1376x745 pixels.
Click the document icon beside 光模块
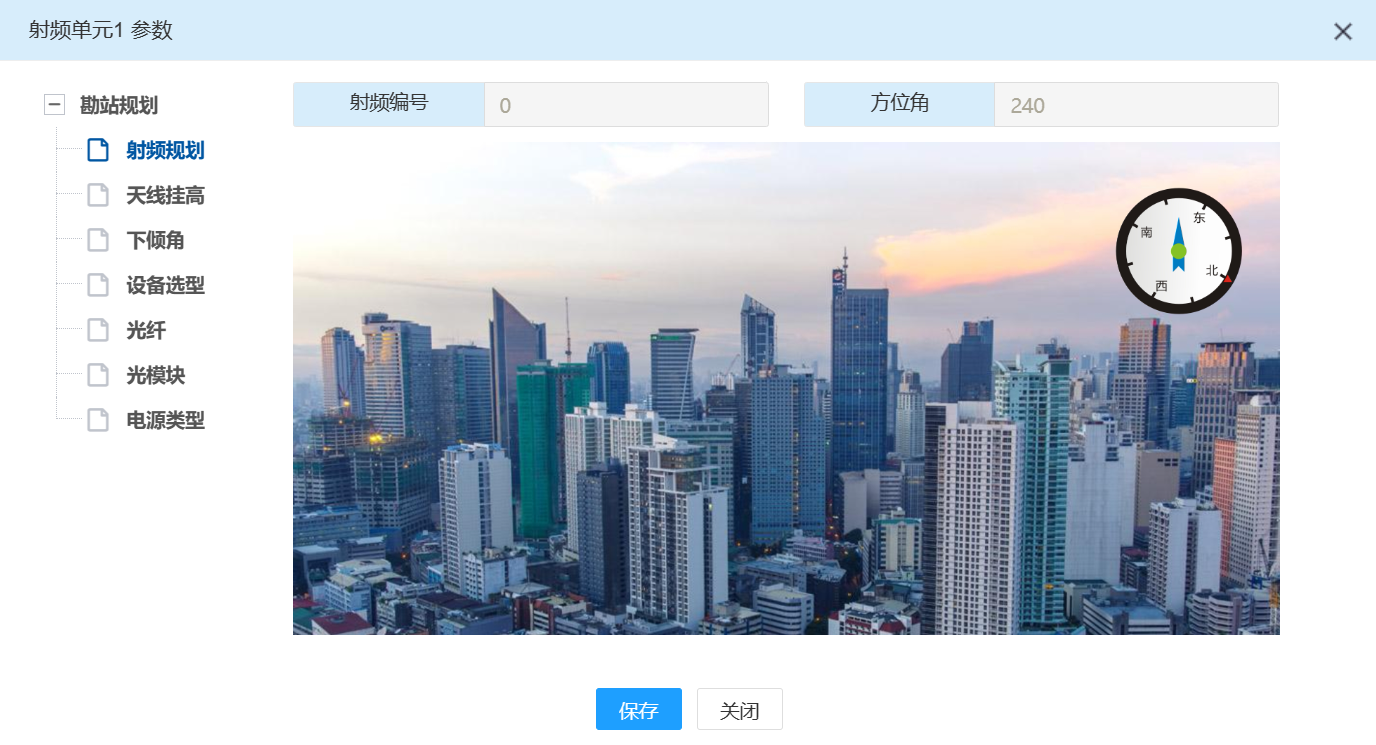tap(98, 375)
